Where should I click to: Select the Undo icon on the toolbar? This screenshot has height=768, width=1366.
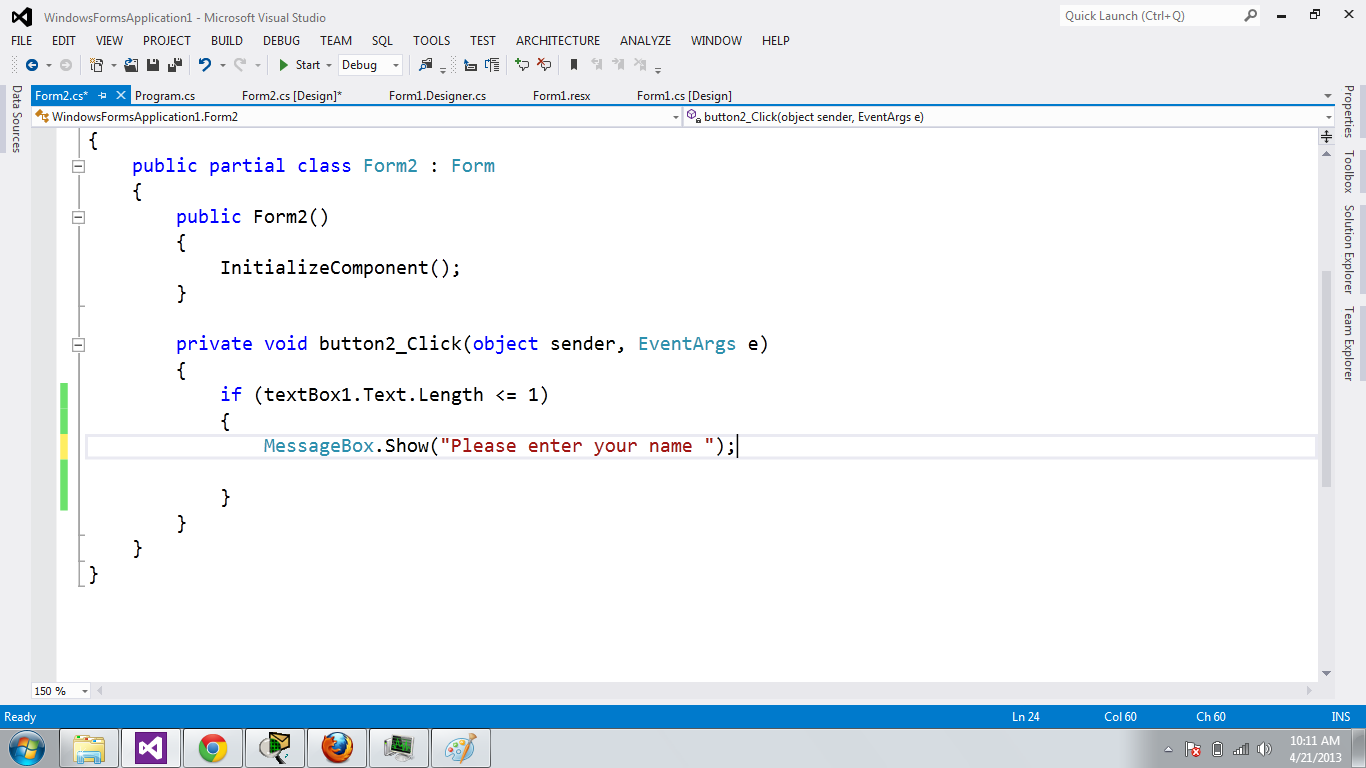tap(205, 66)
